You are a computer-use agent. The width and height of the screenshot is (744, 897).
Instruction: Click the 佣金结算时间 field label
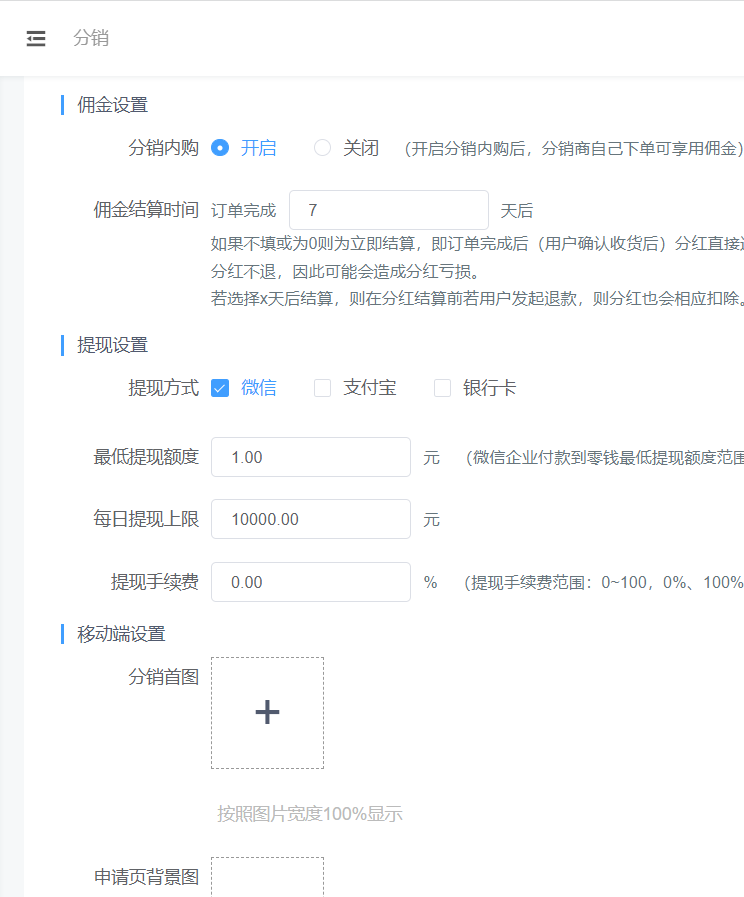click(x=146, y=210)
